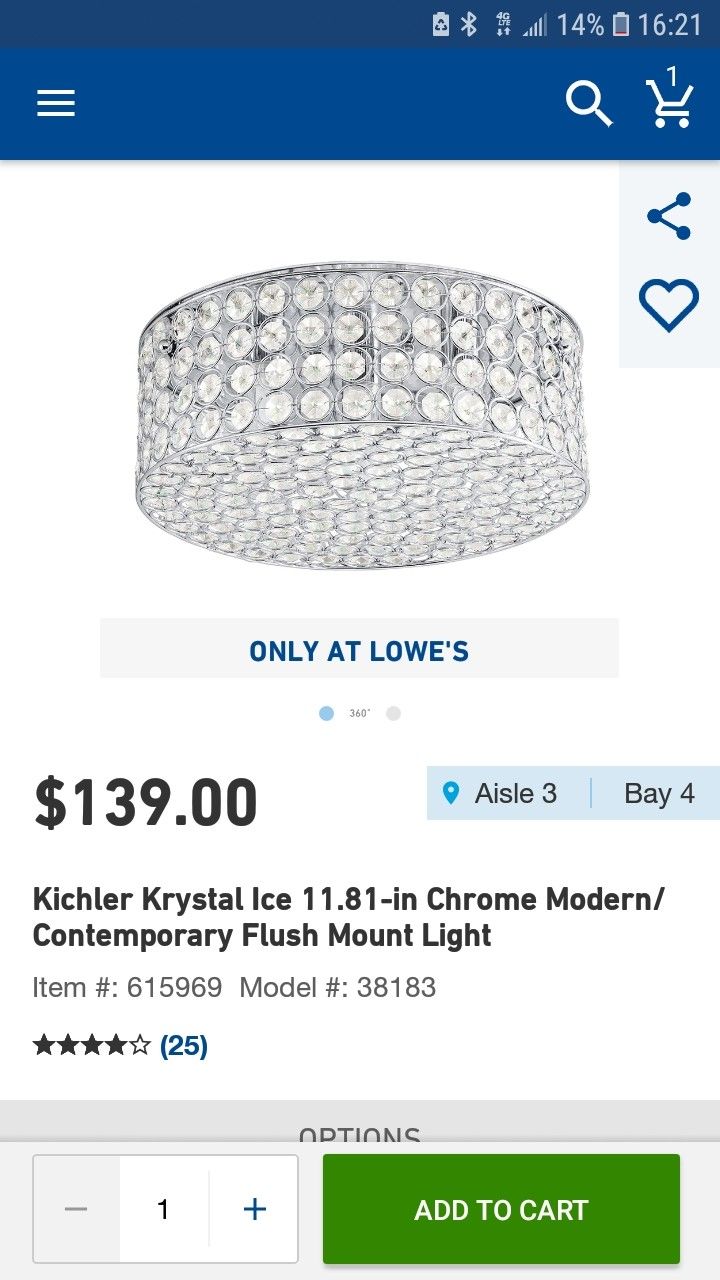Image resolution: width=720 pixels, height=1280 pixels.
Task: Select the ONLY AT LOWE'S badge
Action: click(x=359, y=650)
